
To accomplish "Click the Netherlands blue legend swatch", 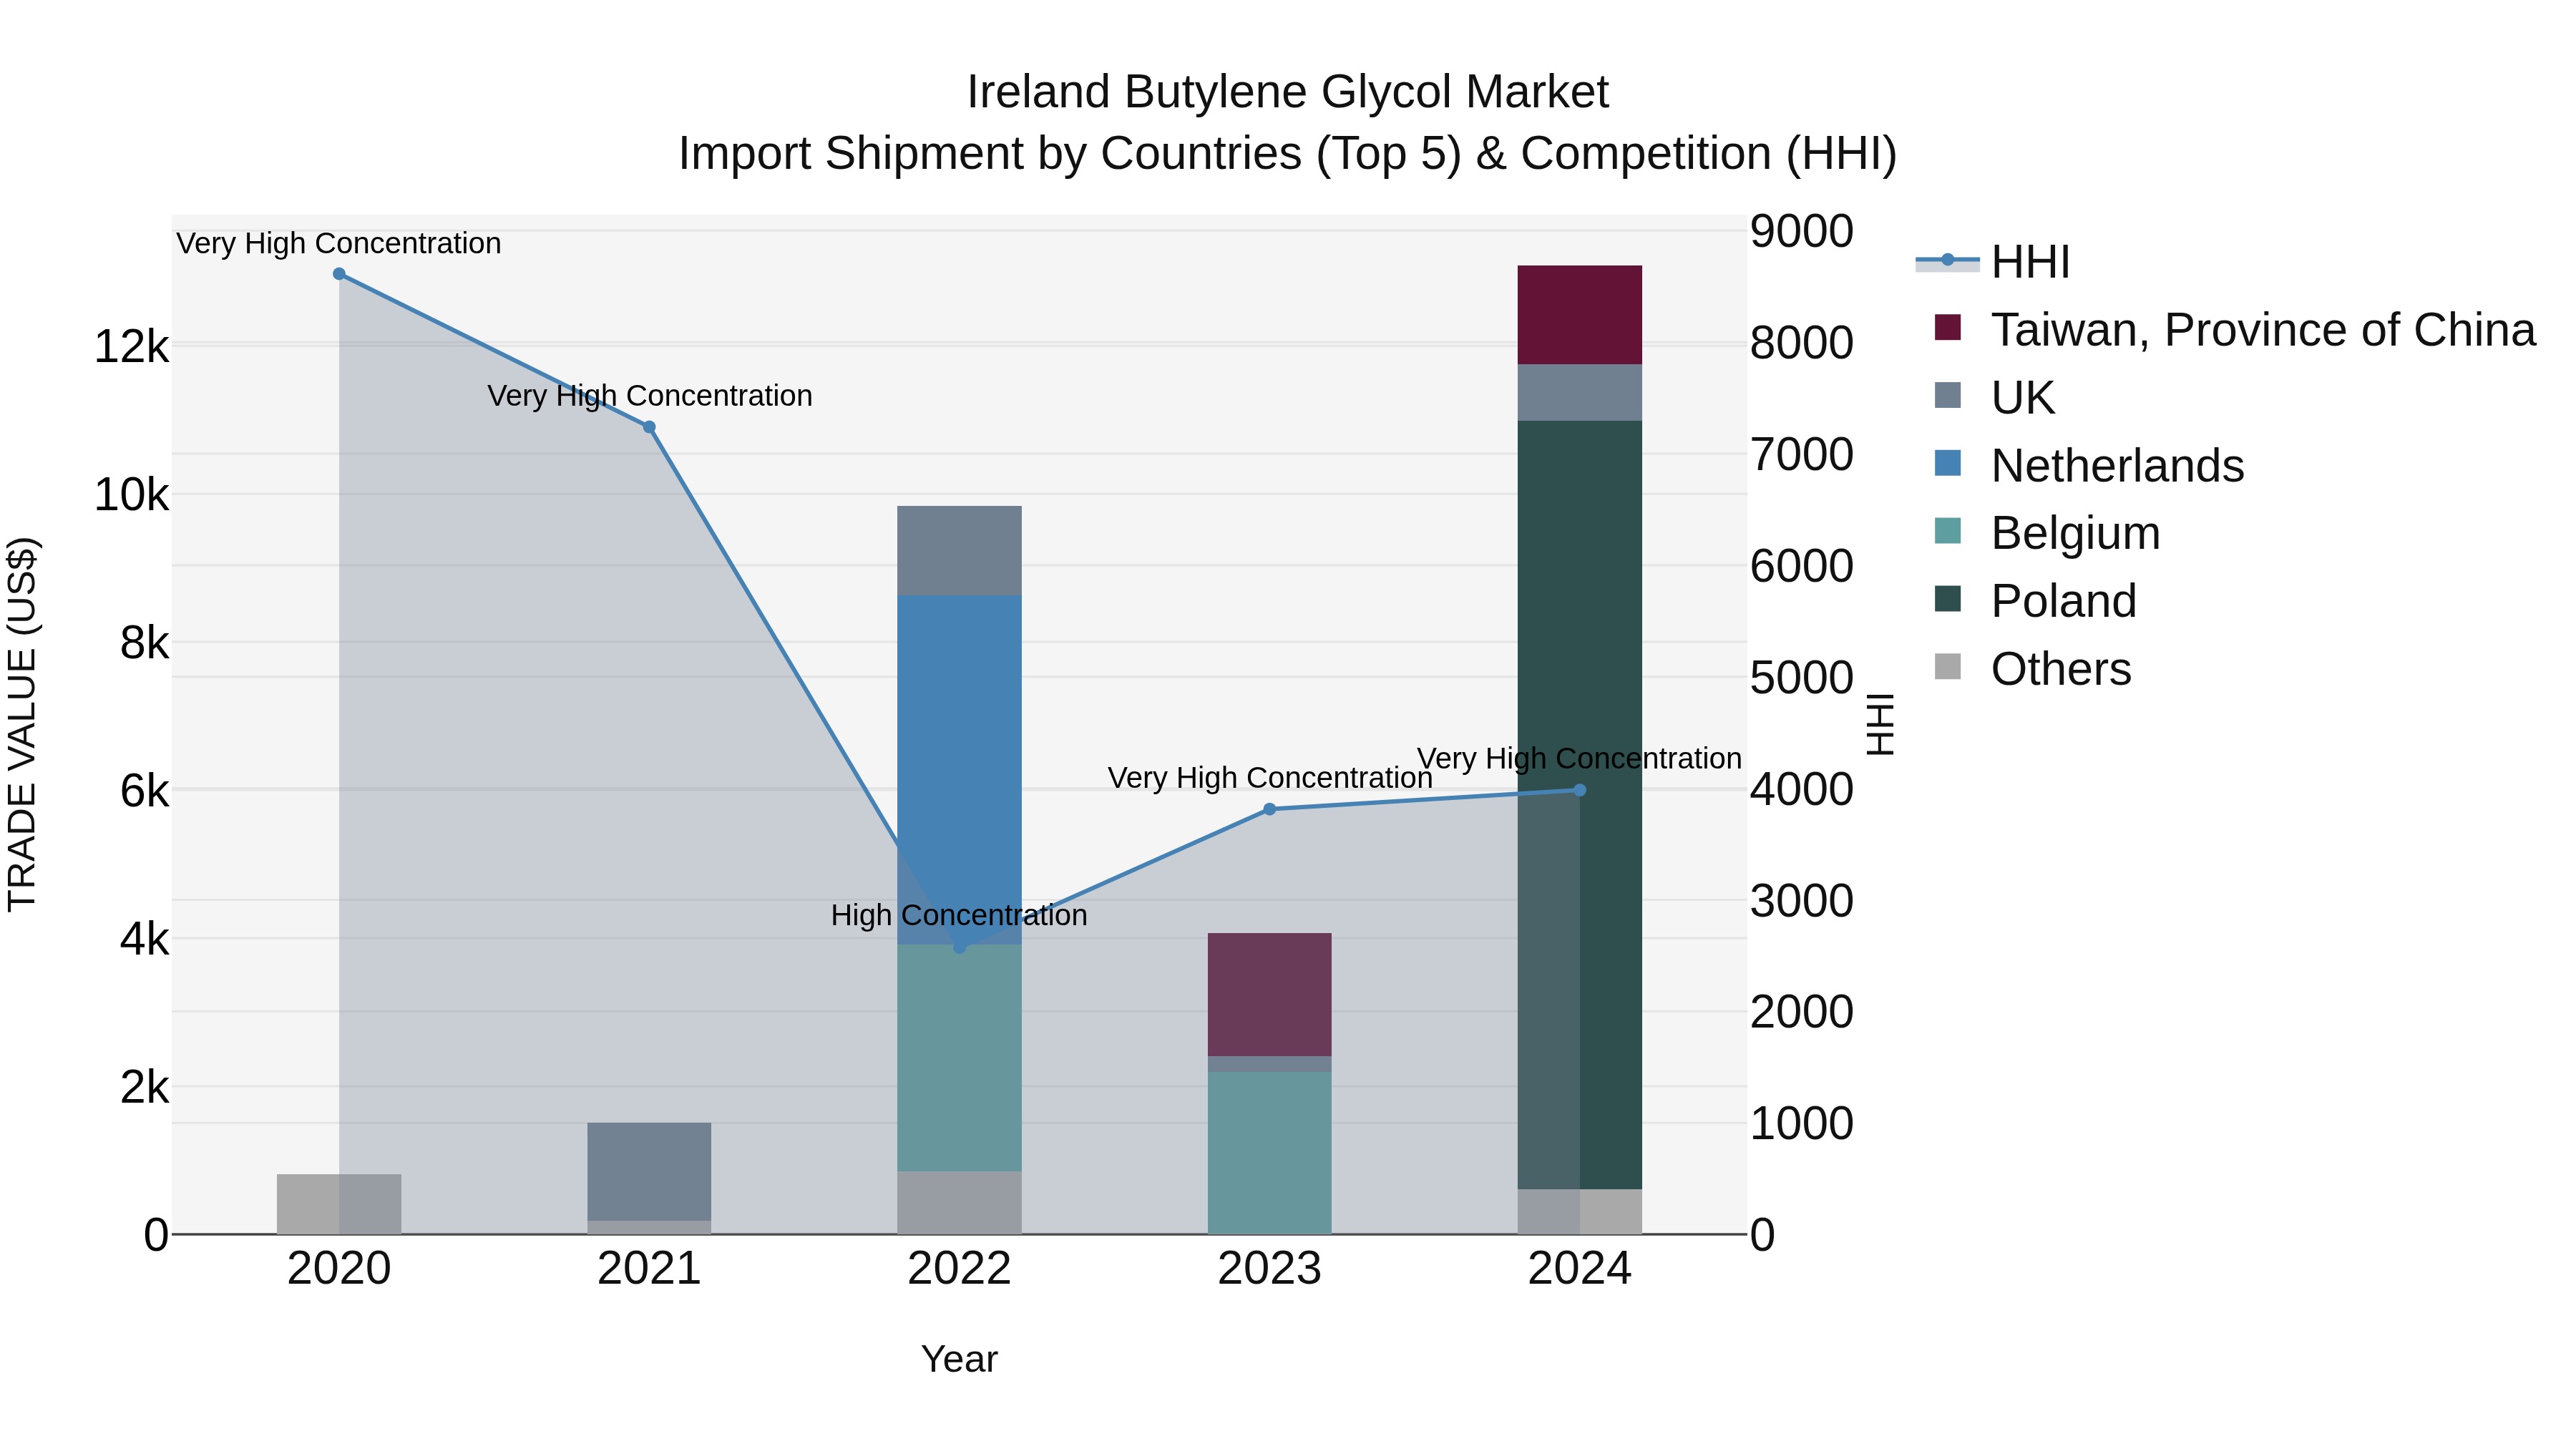I will (x=1948, y=463).
